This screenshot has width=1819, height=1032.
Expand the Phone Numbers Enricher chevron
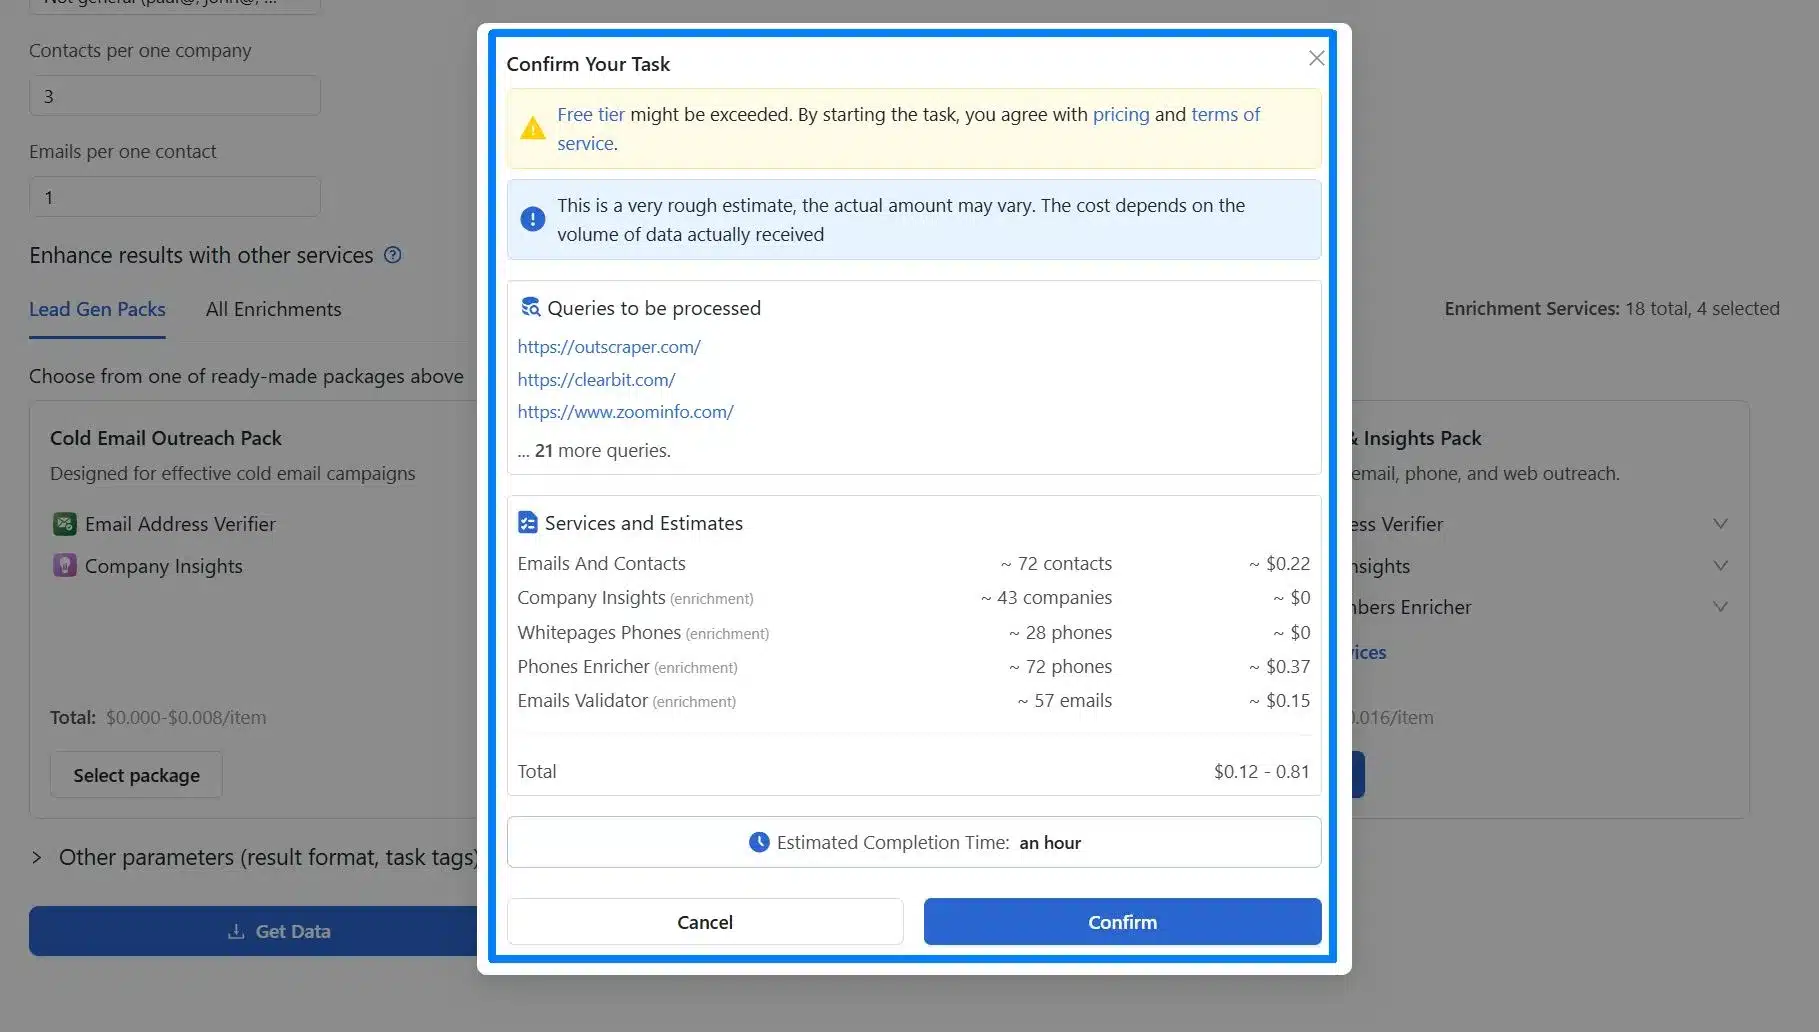pos(1720,607)
